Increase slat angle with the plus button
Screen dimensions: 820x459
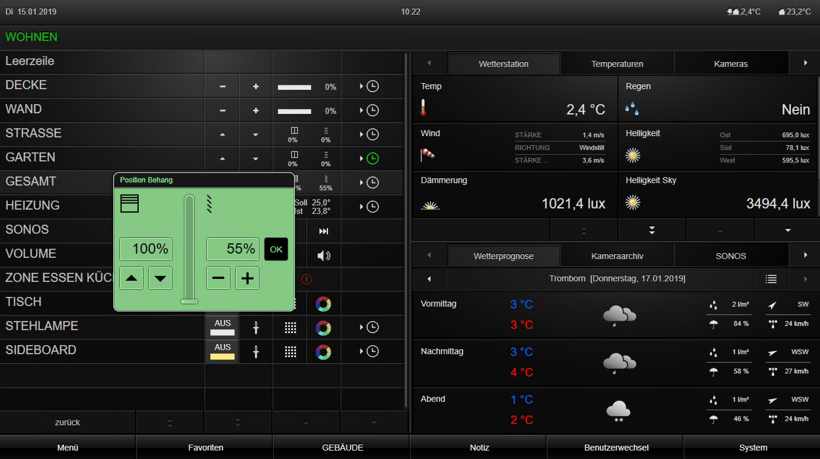[x=247, y=279]
